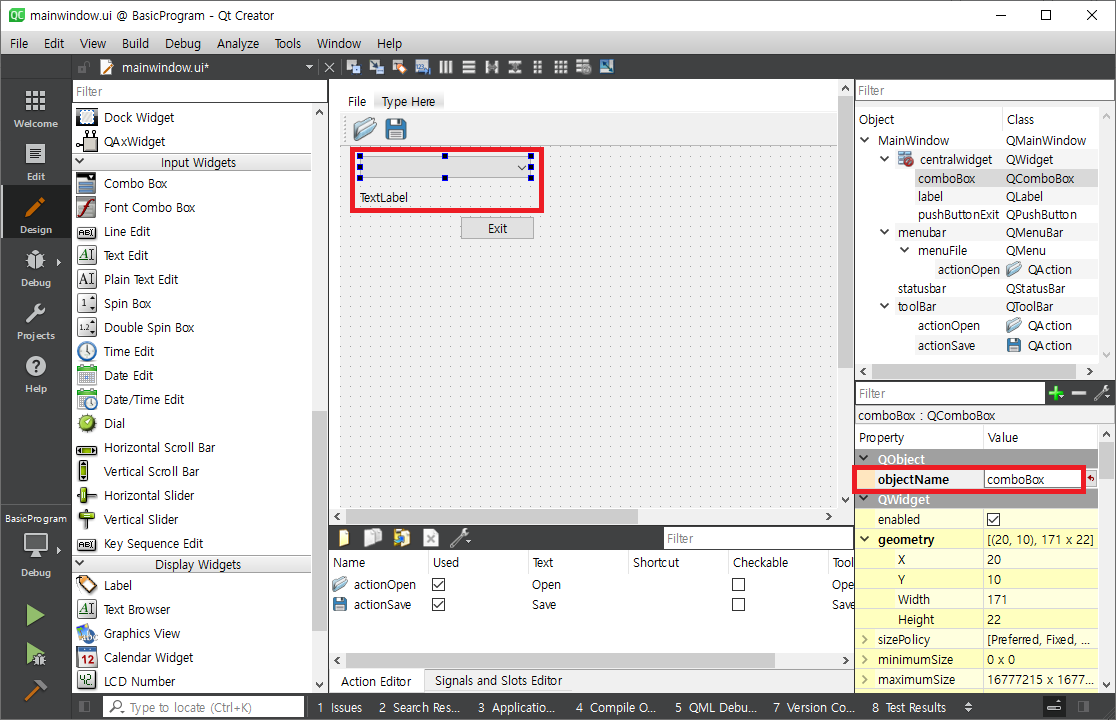This screenshot has width=1116, height=720.
Task: Add dynamic property with green plus
Action: pos(1056,393)
